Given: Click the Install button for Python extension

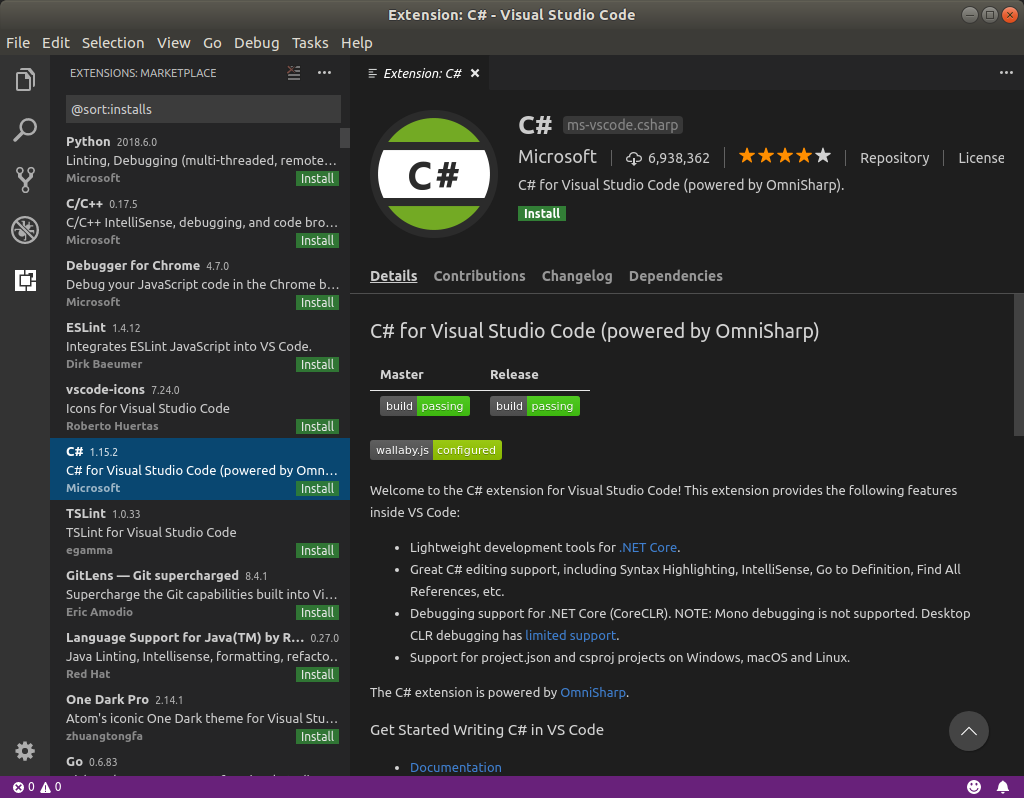Looking at the screenshot, I should (x=317, y=178).
